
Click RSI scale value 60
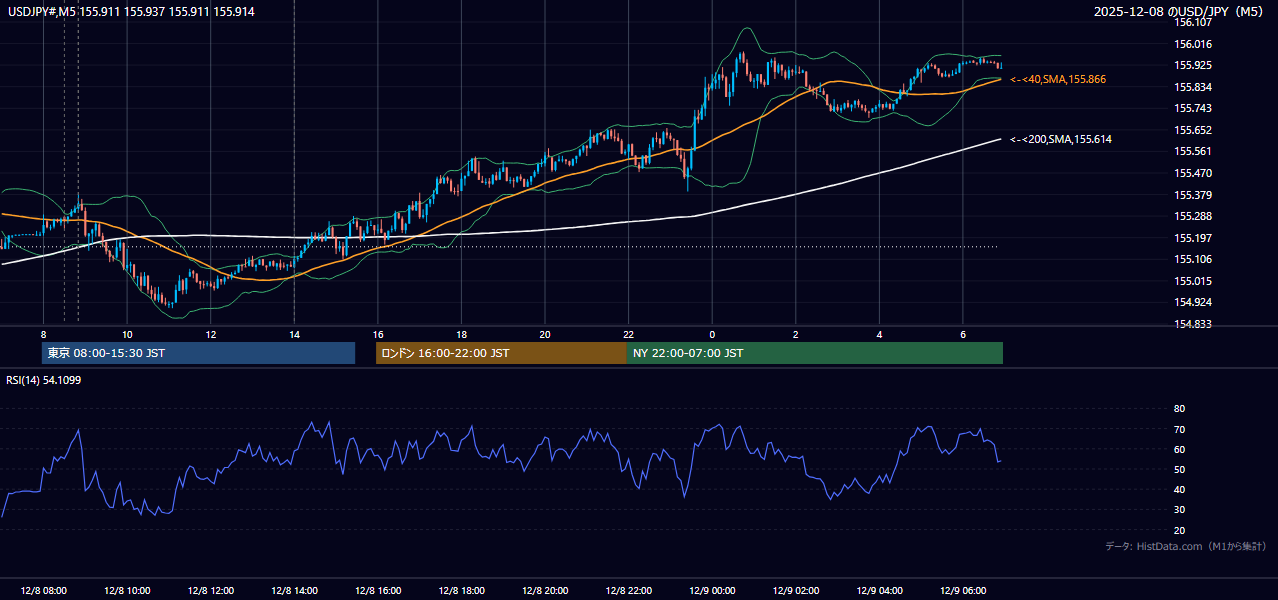[1180, 450]
